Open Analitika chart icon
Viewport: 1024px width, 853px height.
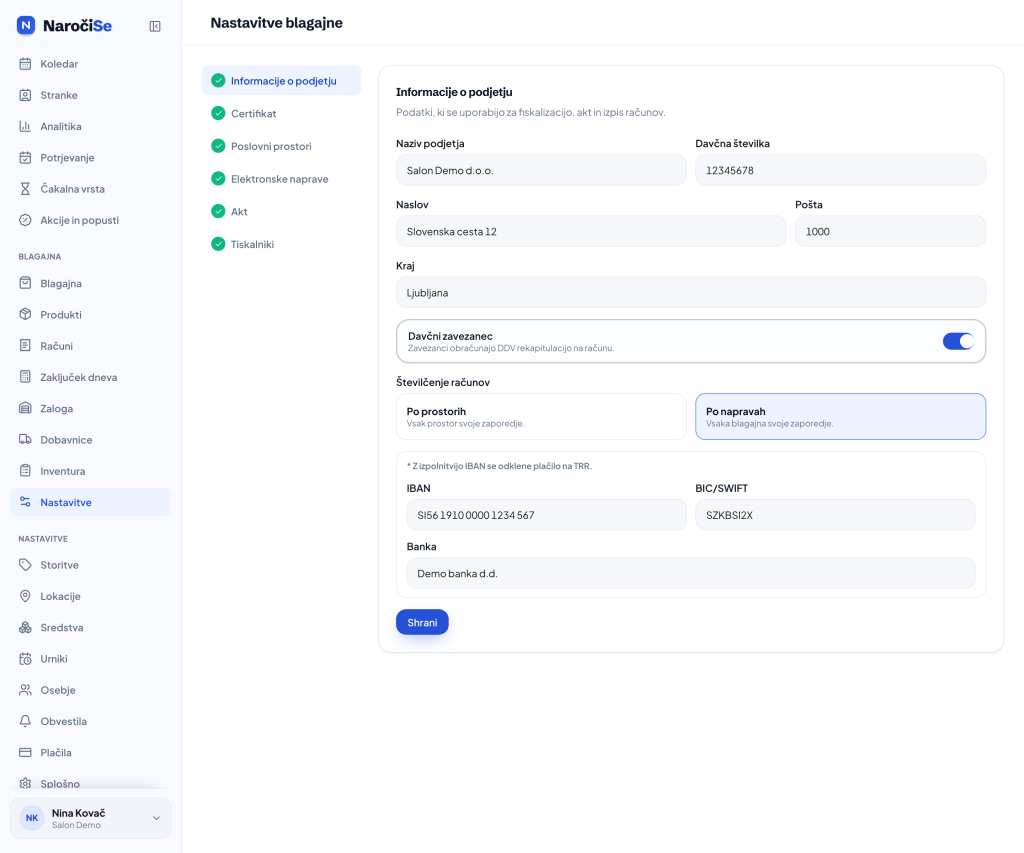point(25,127)
